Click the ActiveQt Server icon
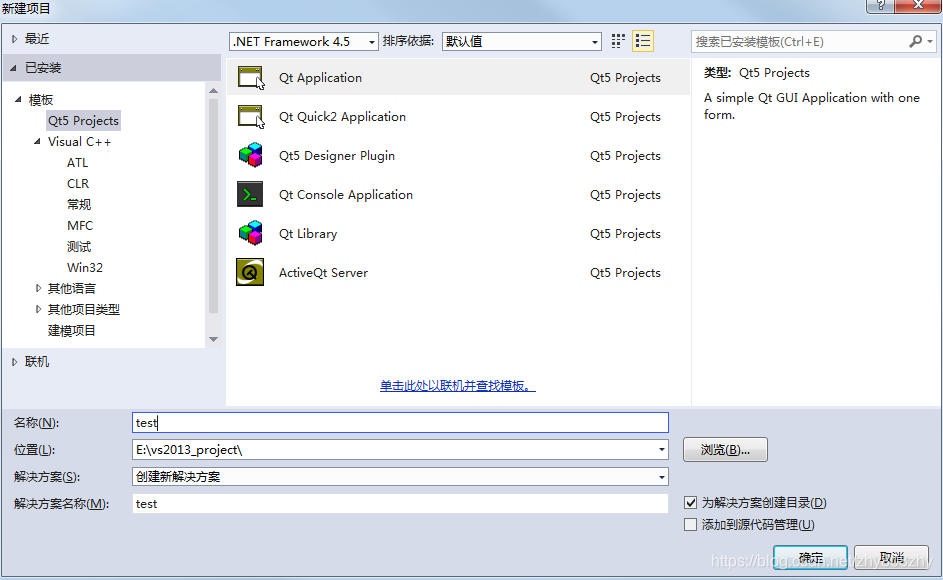 [250, 273]
